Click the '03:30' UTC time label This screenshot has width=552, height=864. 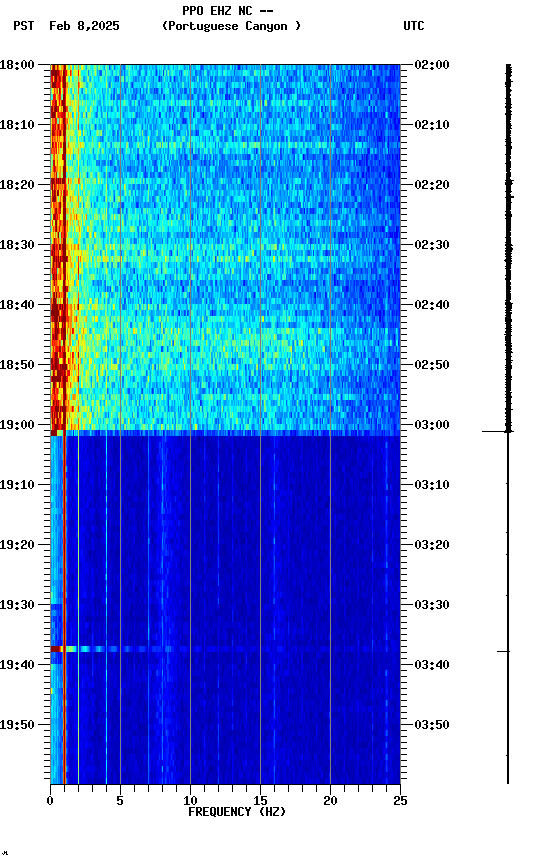pos(432,606)
